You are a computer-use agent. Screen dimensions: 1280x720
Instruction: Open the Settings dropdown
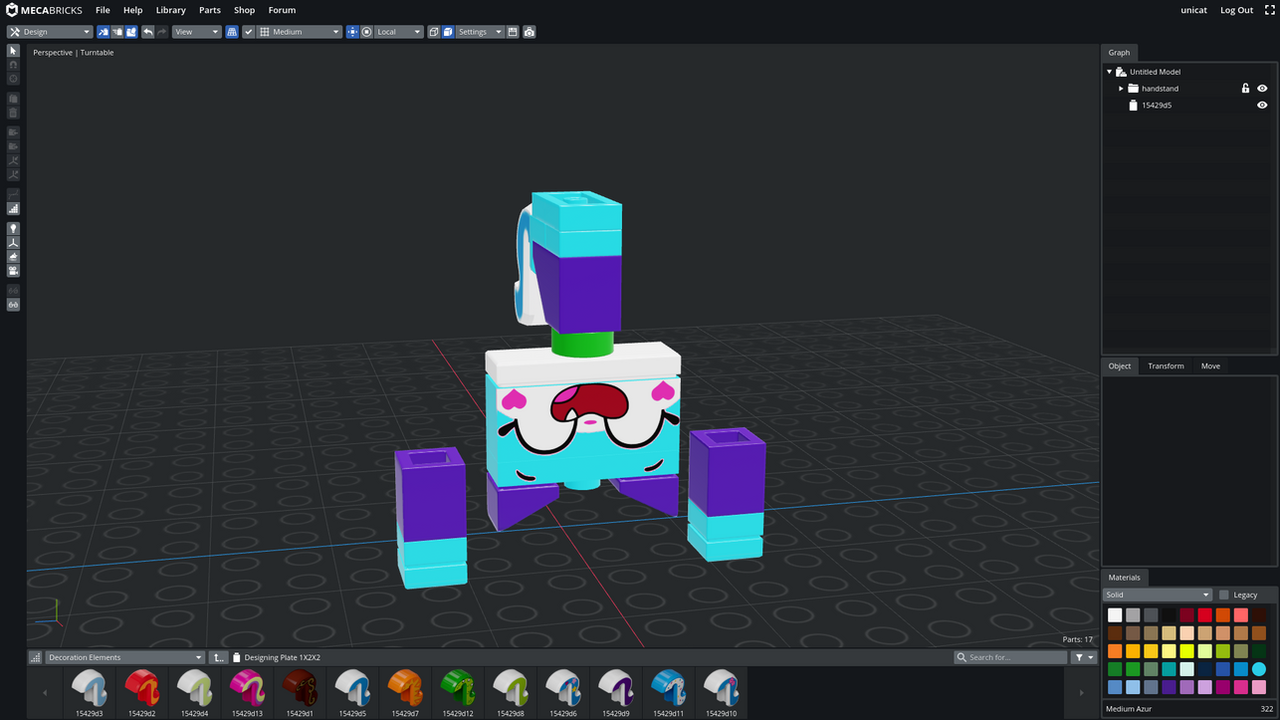click(480, 32)
